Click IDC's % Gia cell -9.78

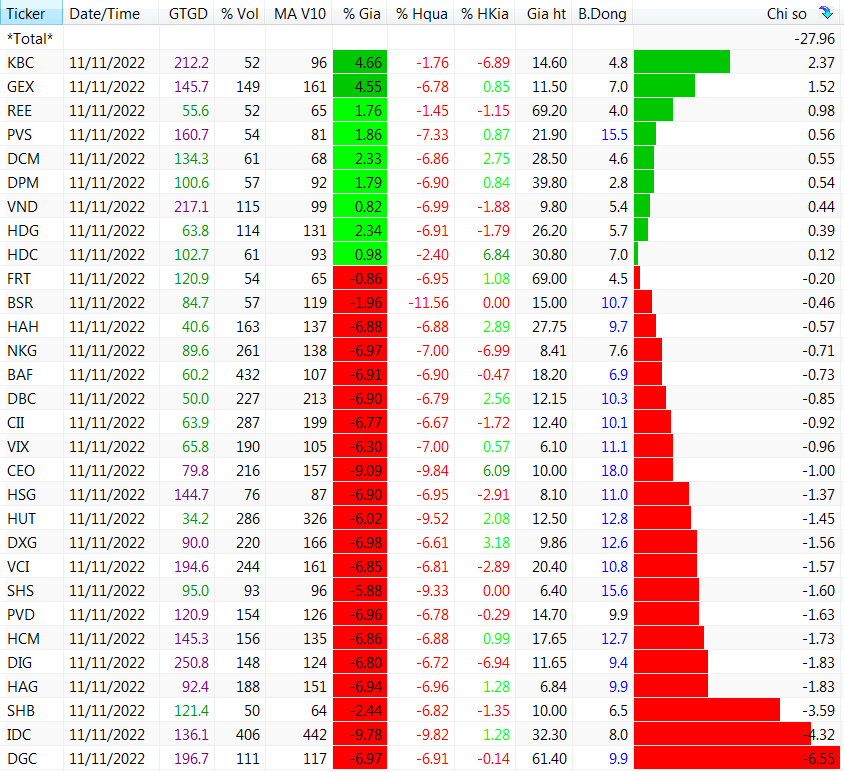click(360, 734)
